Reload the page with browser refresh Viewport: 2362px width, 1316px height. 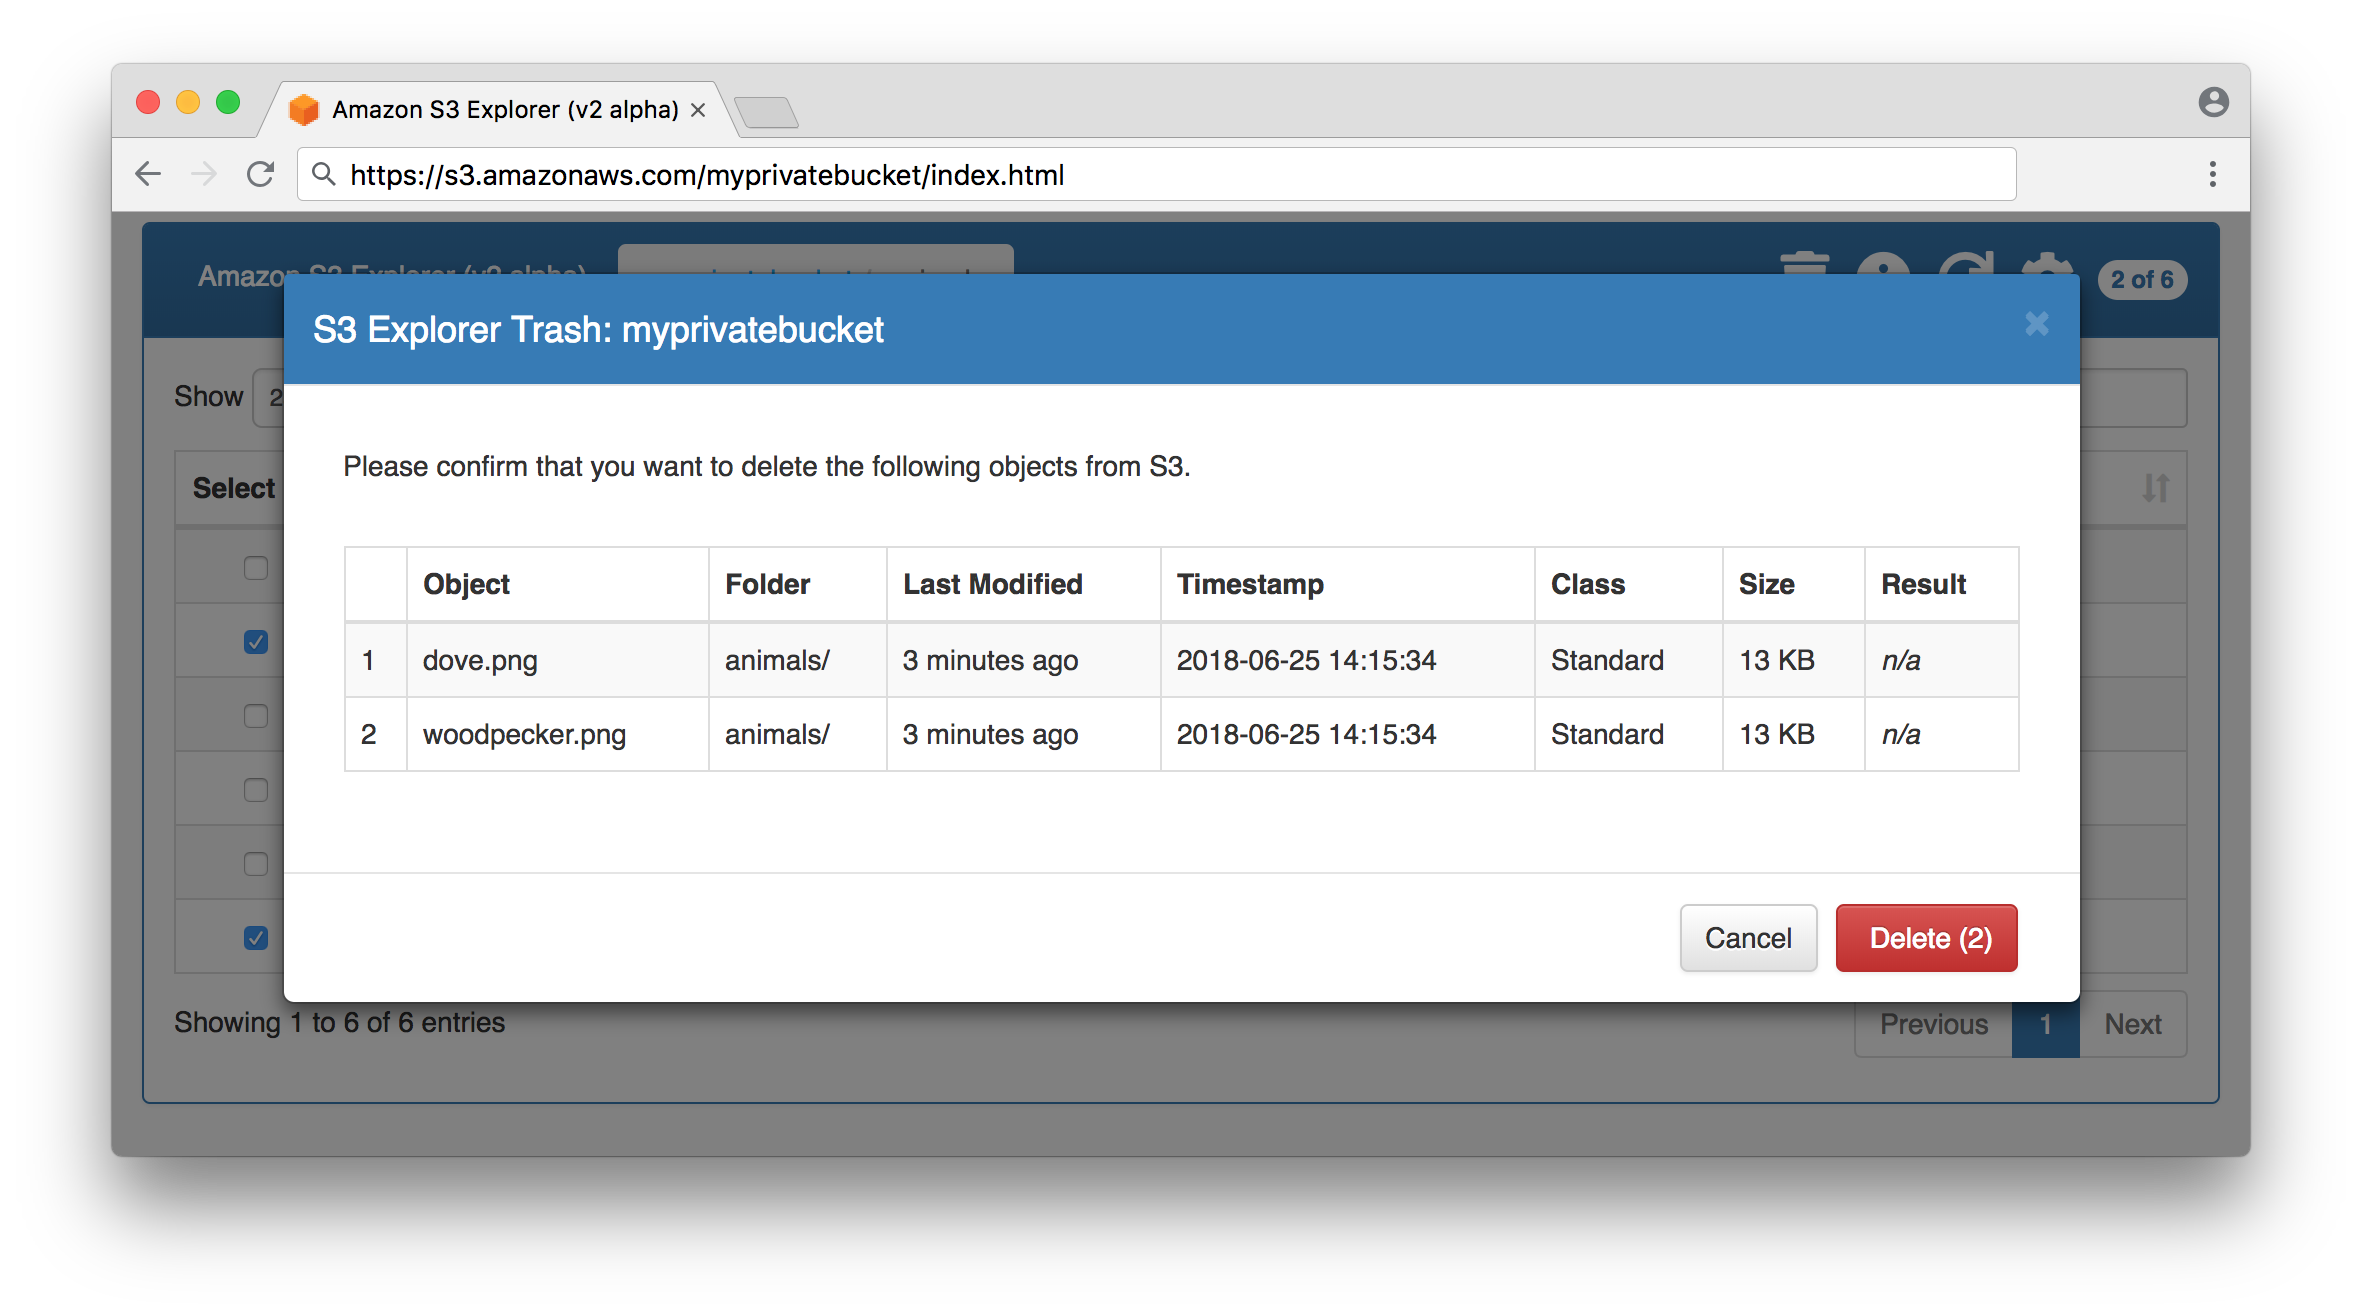pyautogui.click(x=260, y=175)
